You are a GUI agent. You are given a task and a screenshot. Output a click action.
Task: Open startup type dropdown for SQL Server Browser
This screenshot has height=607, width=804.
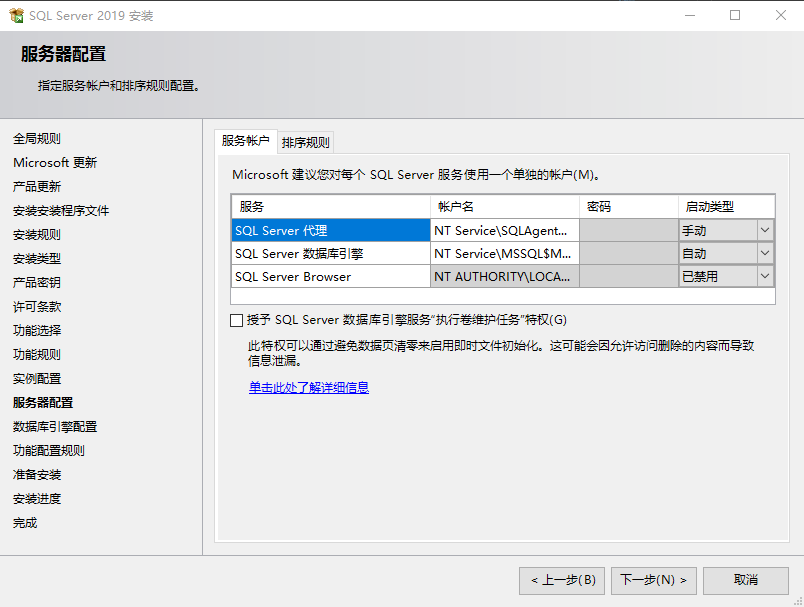click(765, 276)
